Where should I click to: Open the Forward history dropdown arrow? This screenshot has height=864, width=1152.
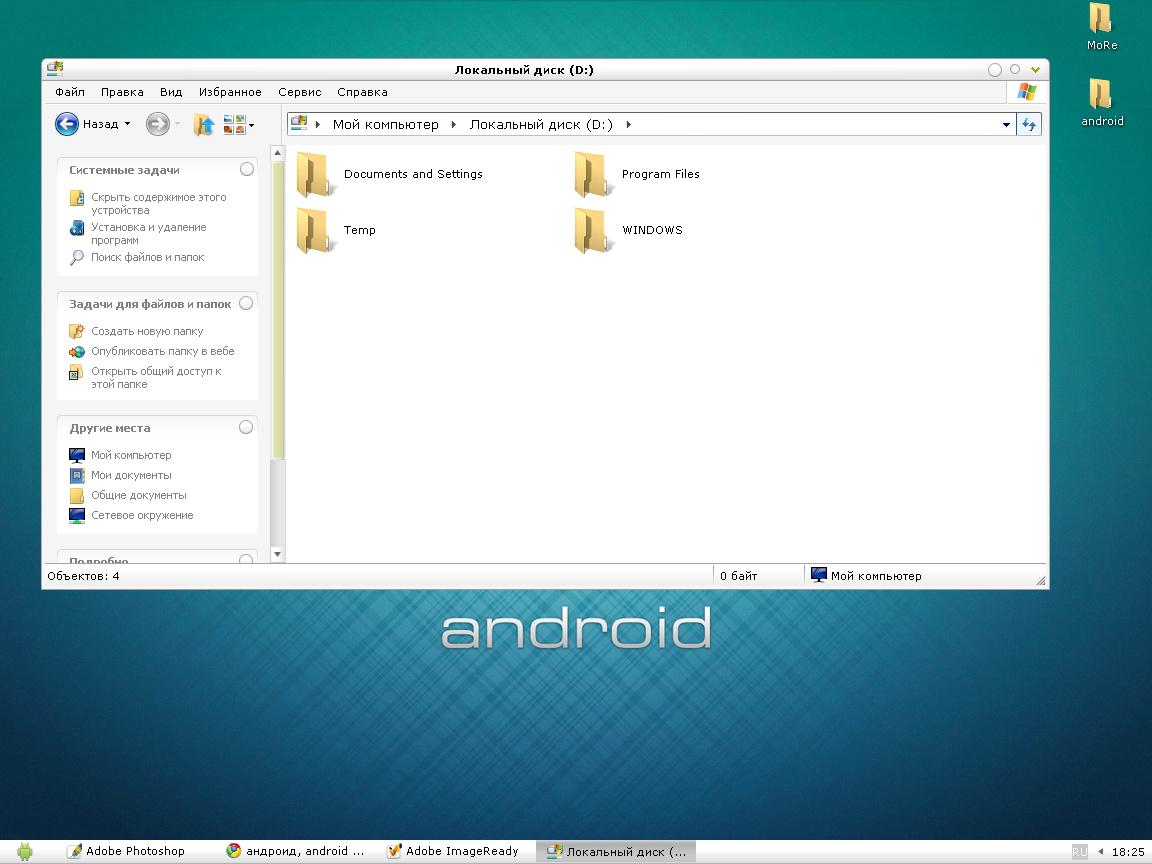coord(177,124)
